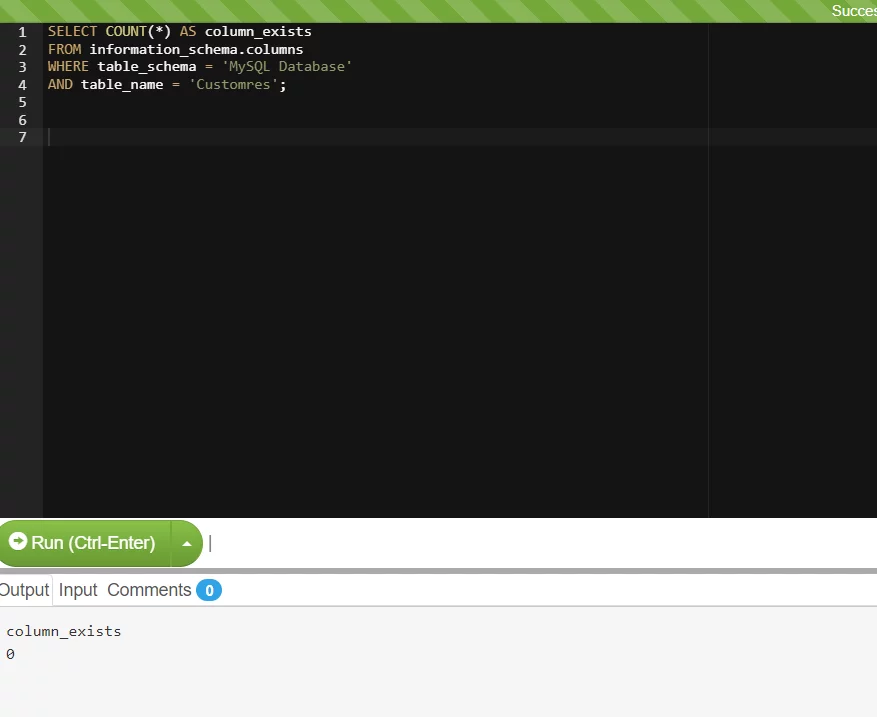Click the blue comments count badge
The height and width of the screenshot is (717, 877).
tap(208, 590)
